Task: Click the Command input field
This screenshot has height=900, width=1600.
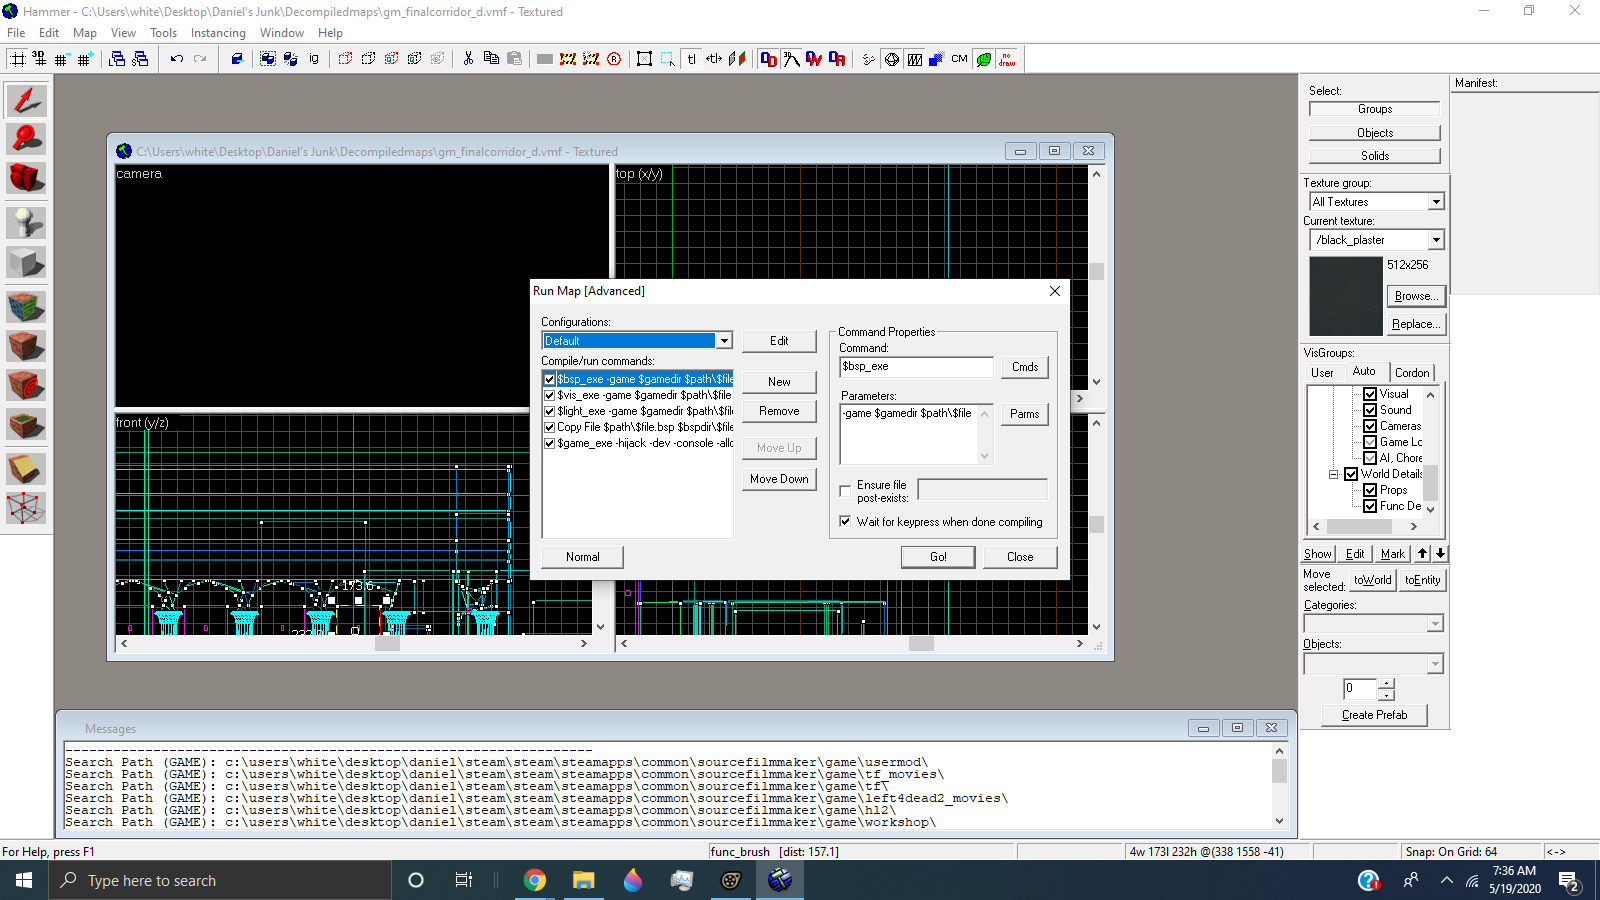Action: [x=916, y=367]
